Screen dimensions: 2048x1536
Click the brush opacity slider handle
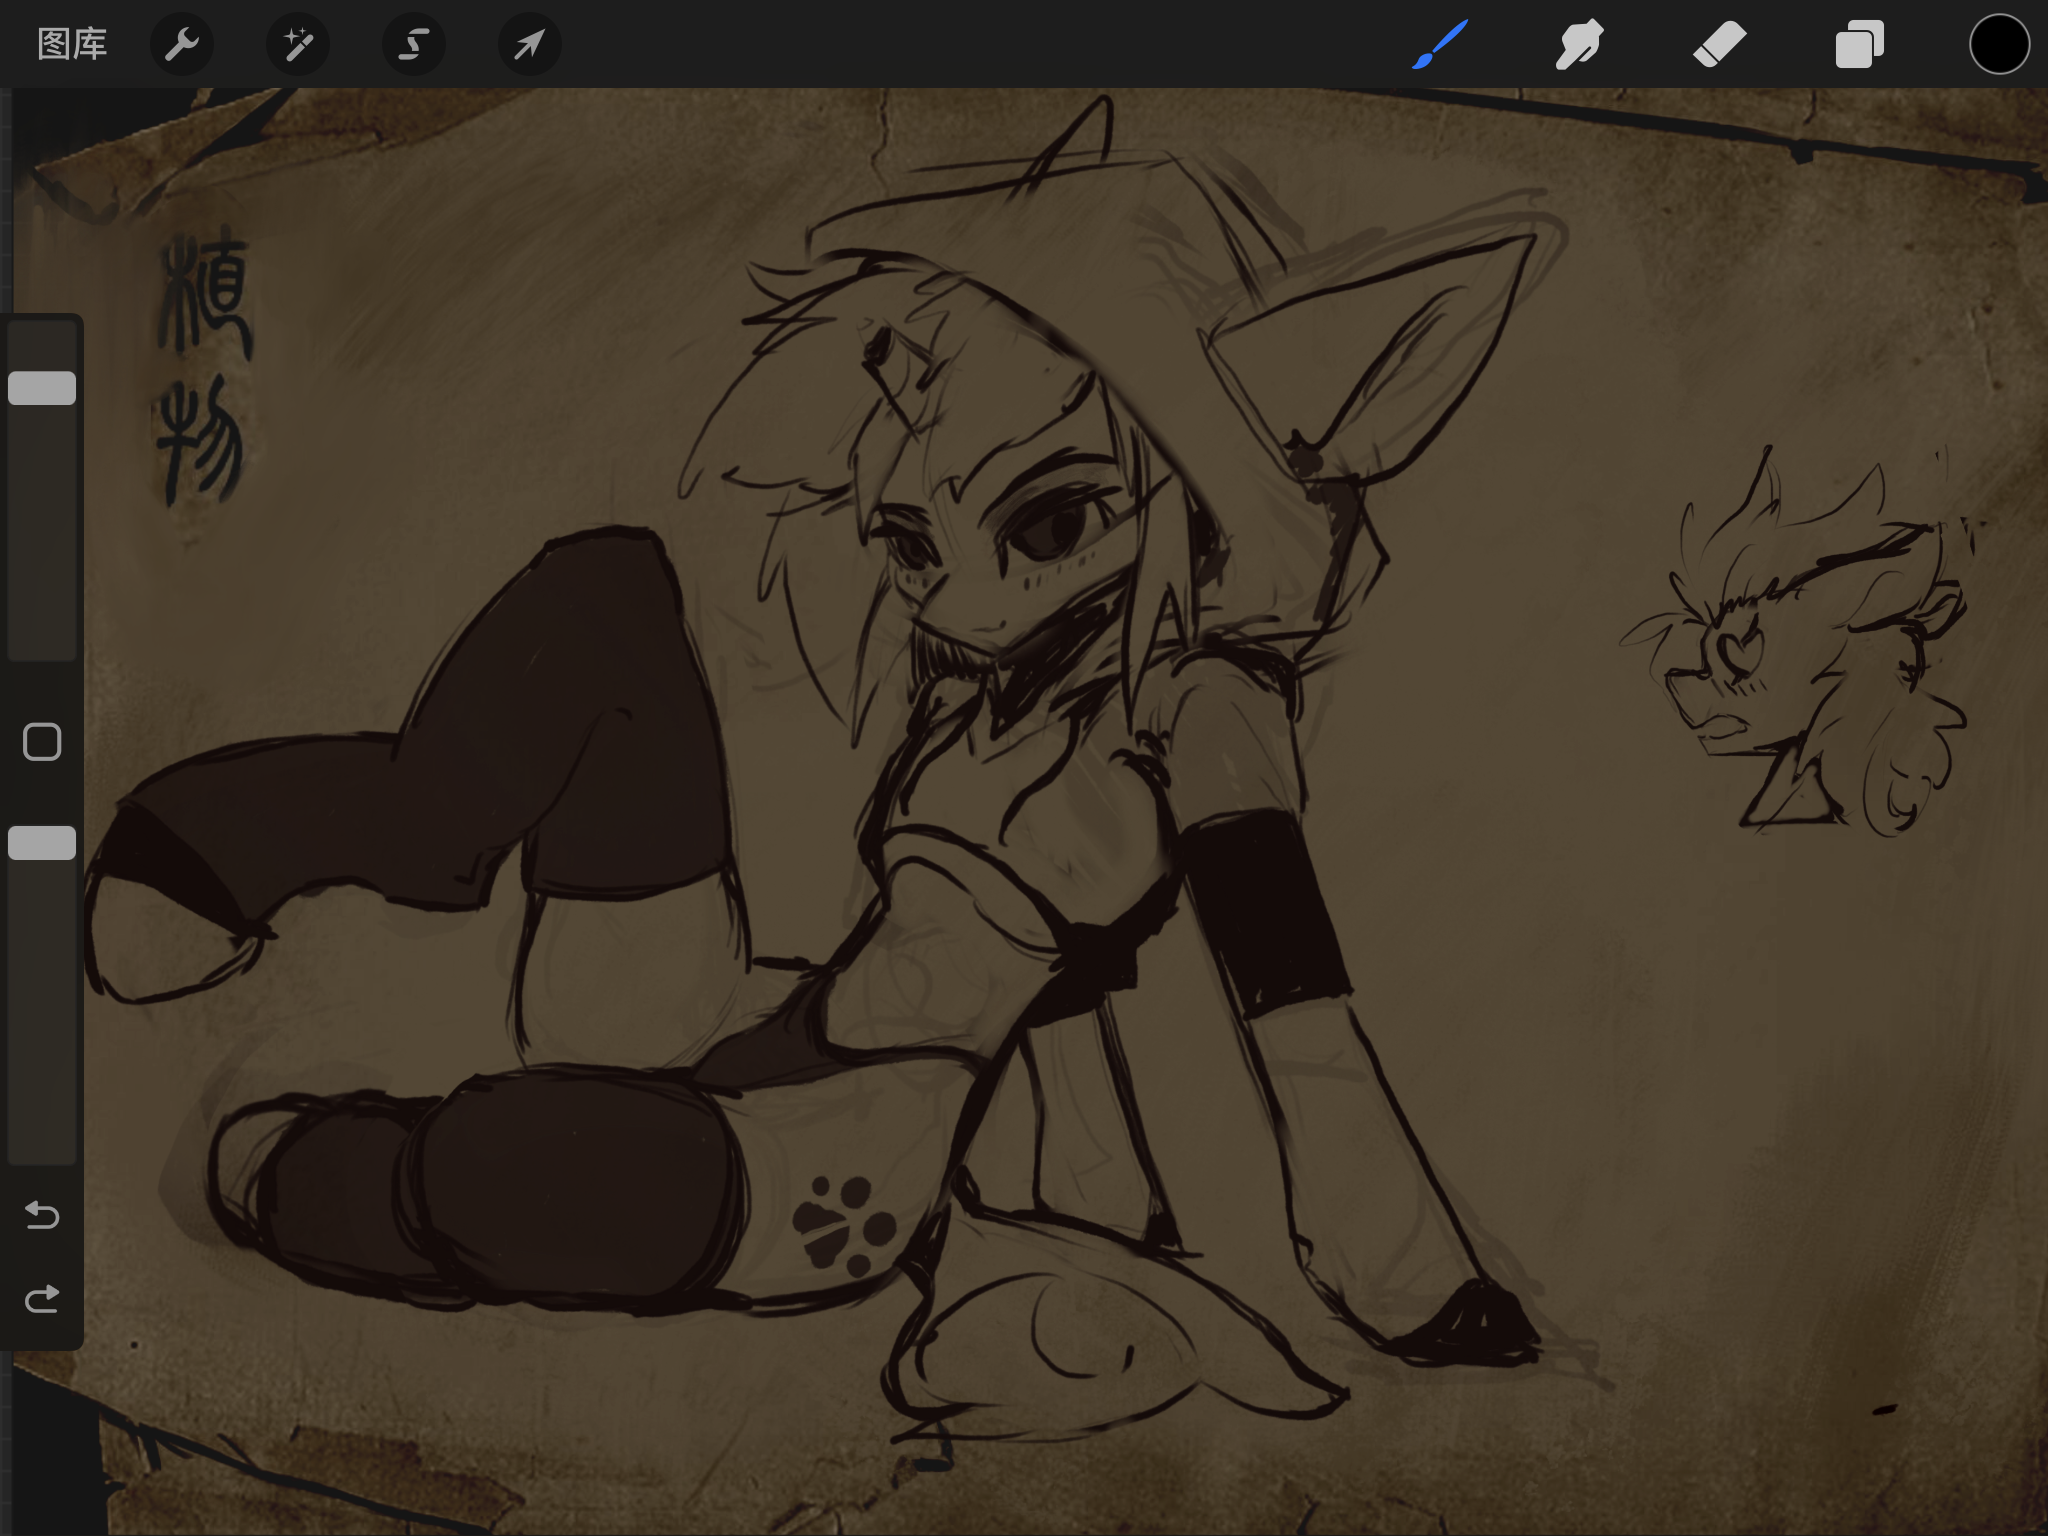pos(42,843)
